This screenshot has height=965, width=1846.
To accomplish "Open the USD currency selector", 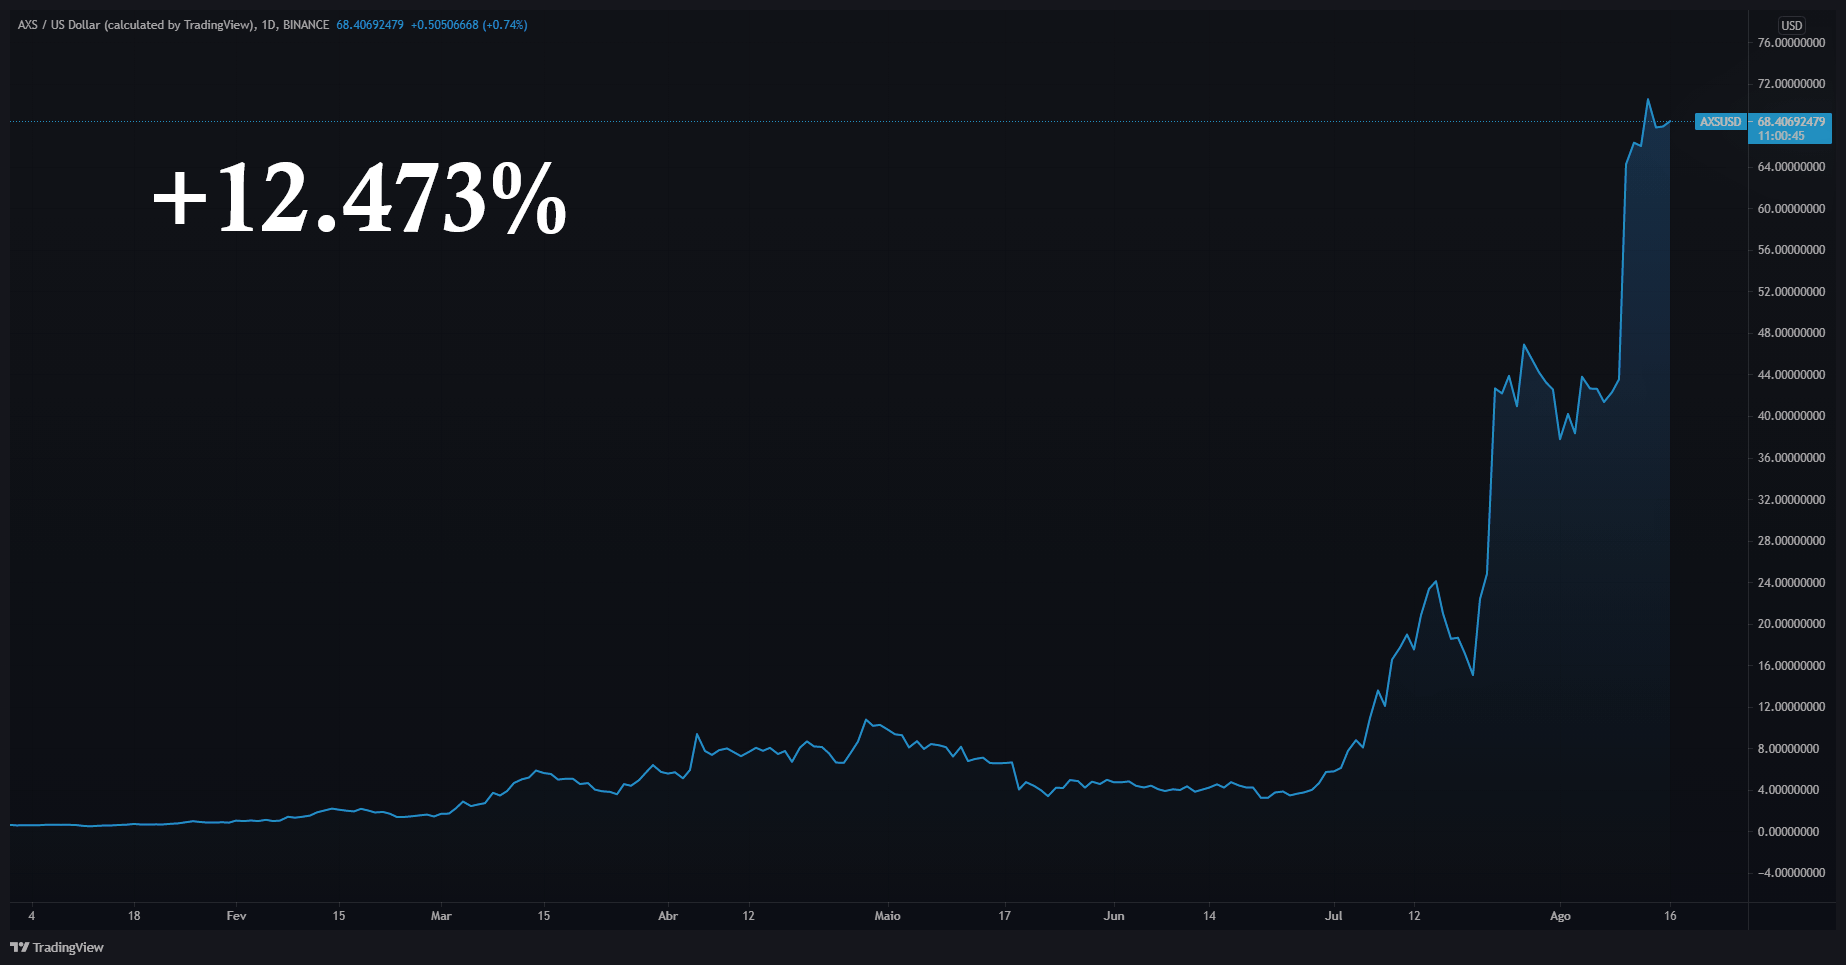I will click(x=1791, y=25).
